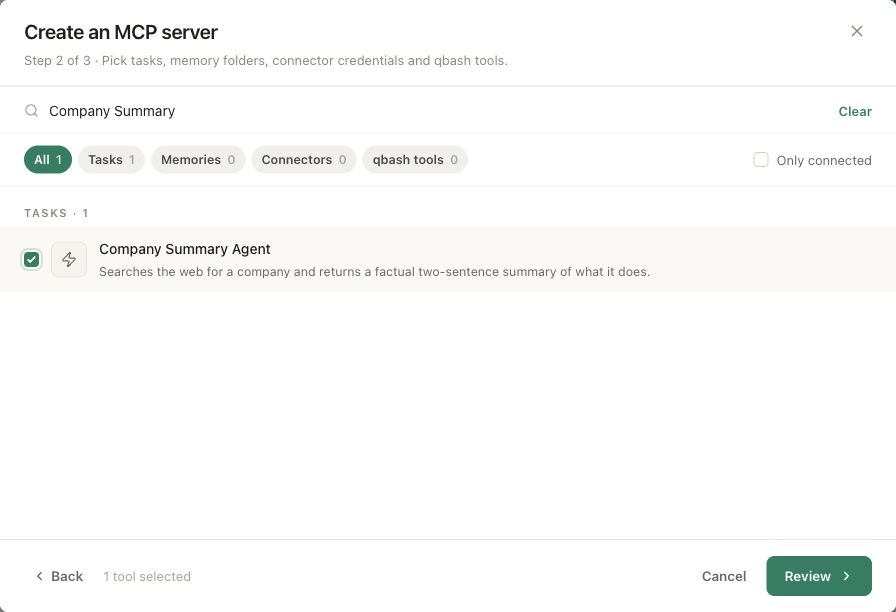Enable the Only connected checkbox
896x612 pixels.
pyautogui.click(x=761, y=160)
